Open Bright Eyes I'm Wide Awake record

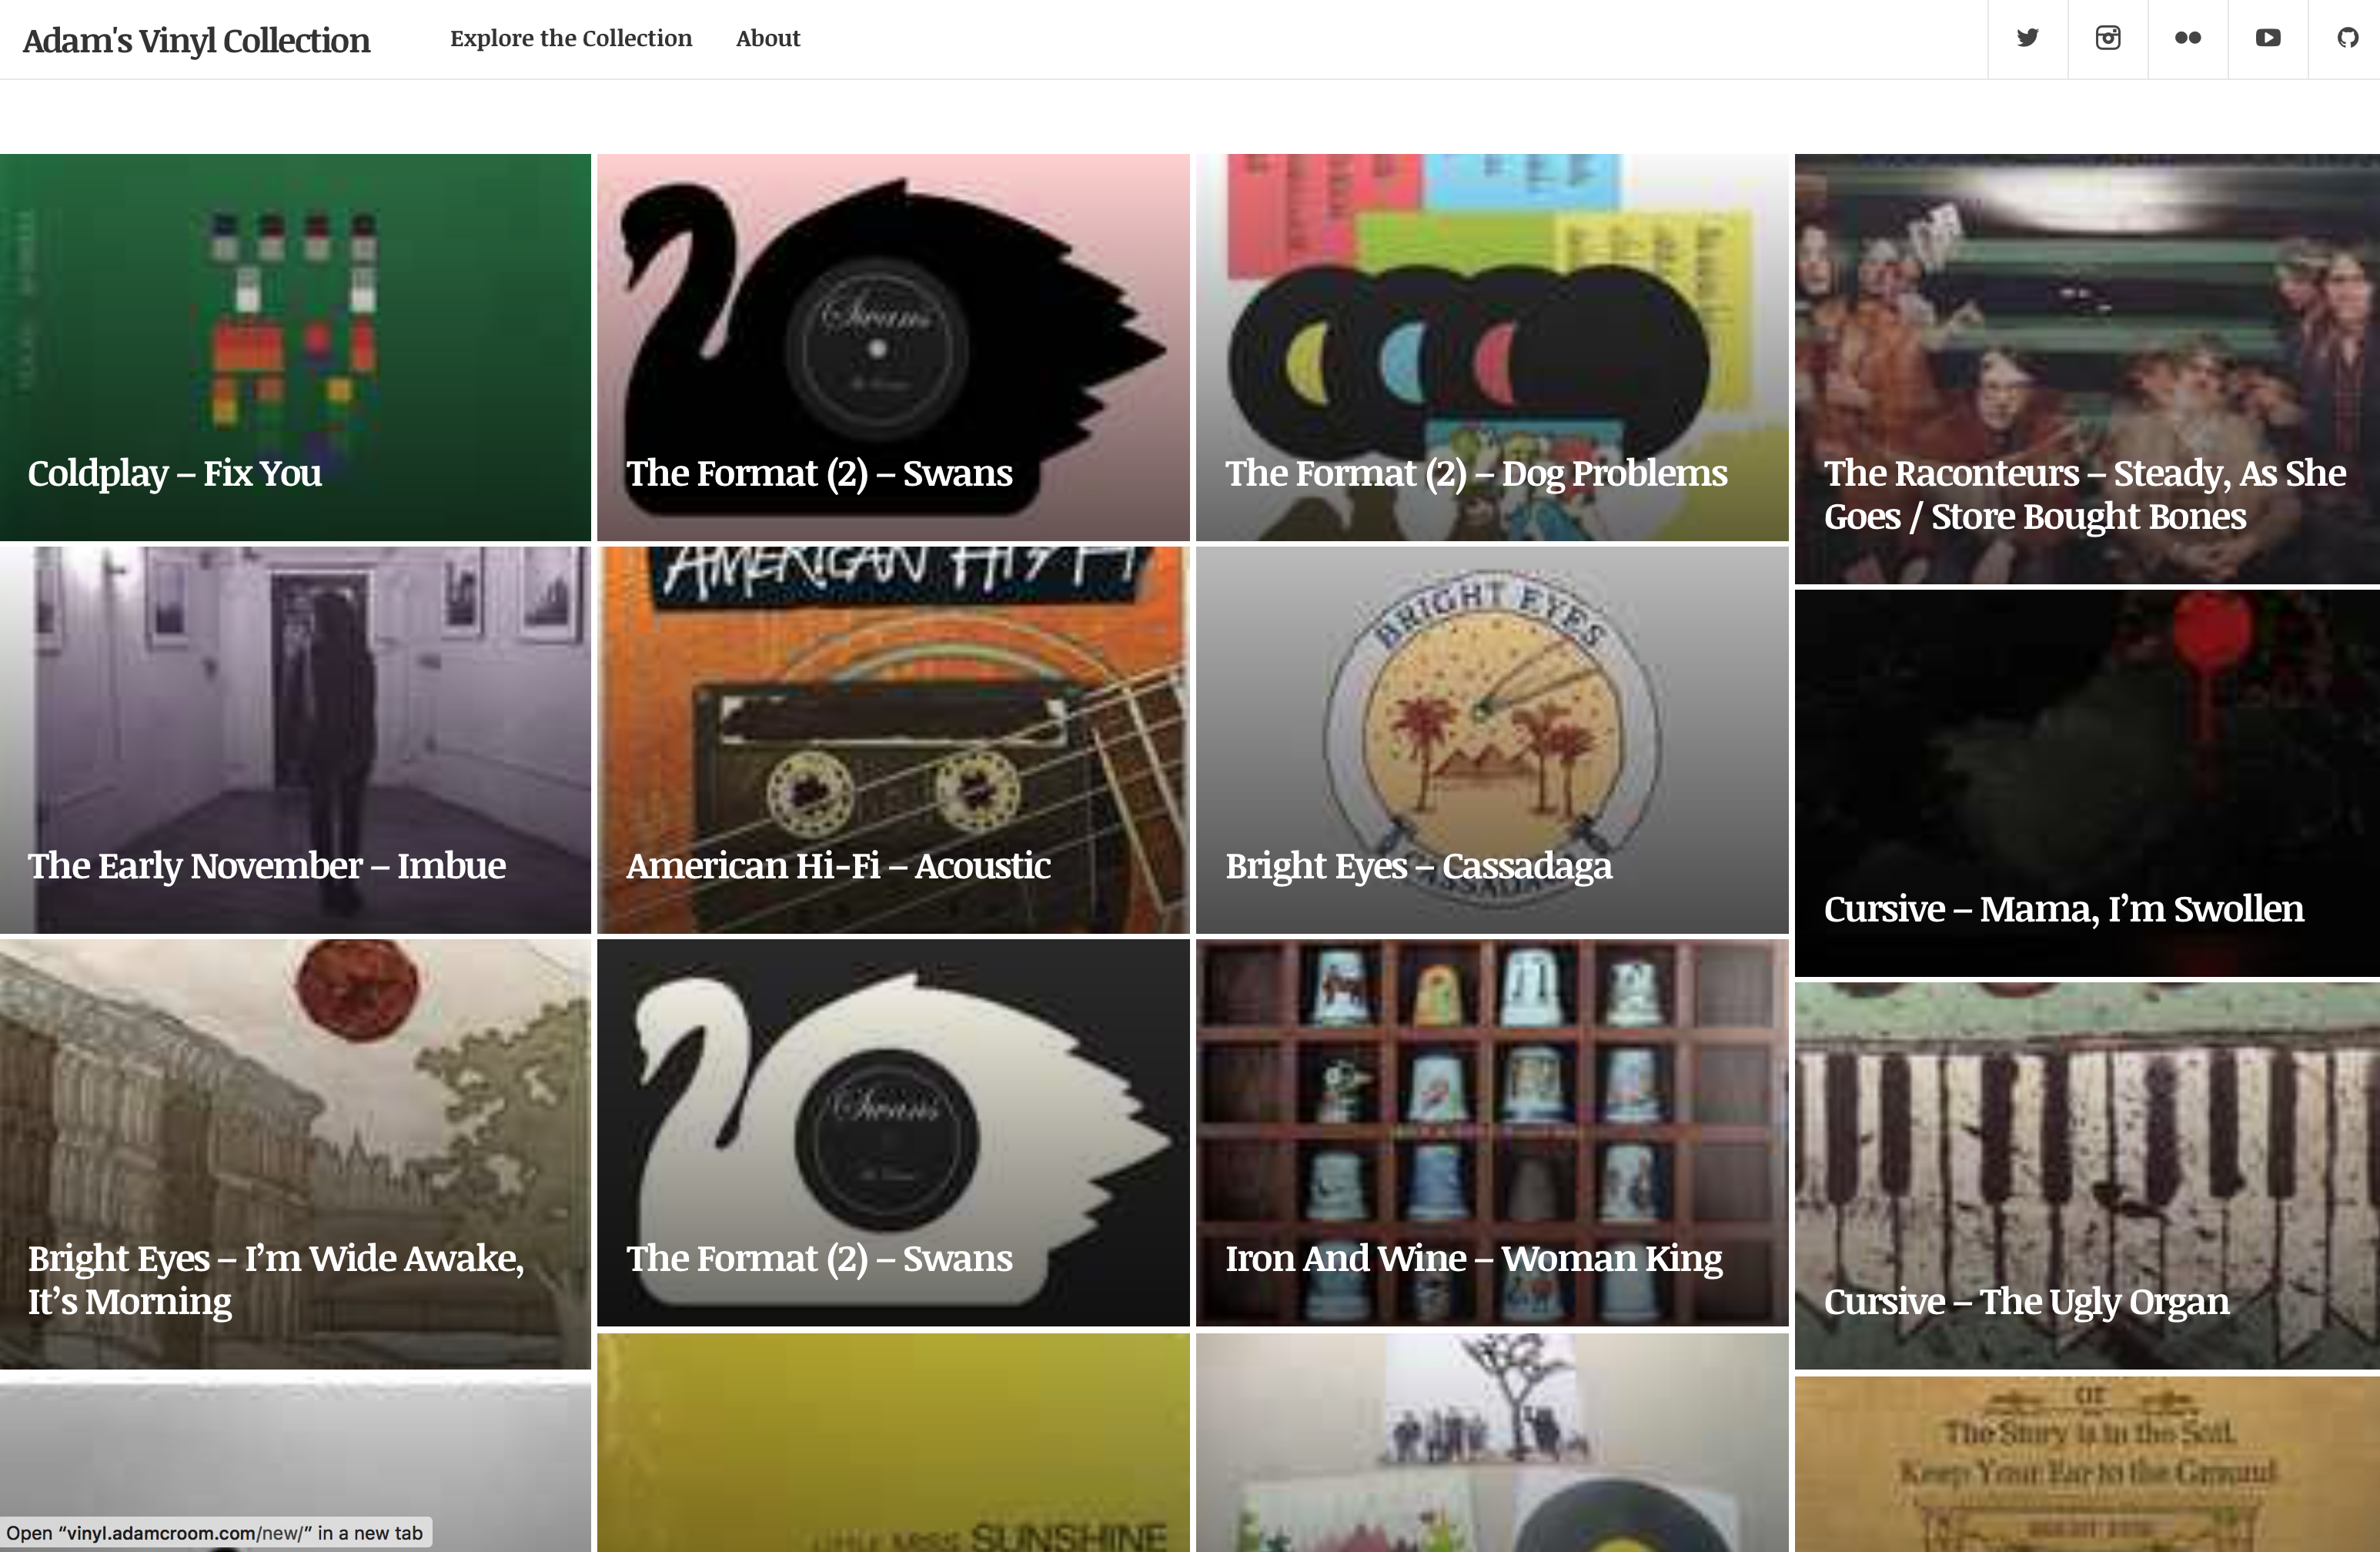pos(295,1154)
